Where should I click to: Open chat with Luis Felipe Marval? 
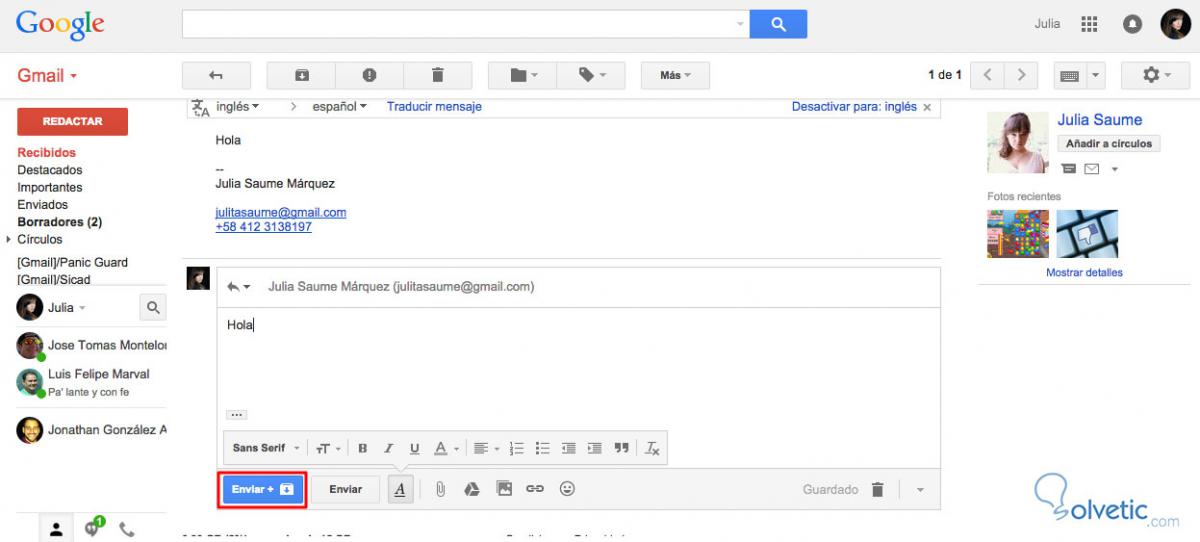(91, 382)
